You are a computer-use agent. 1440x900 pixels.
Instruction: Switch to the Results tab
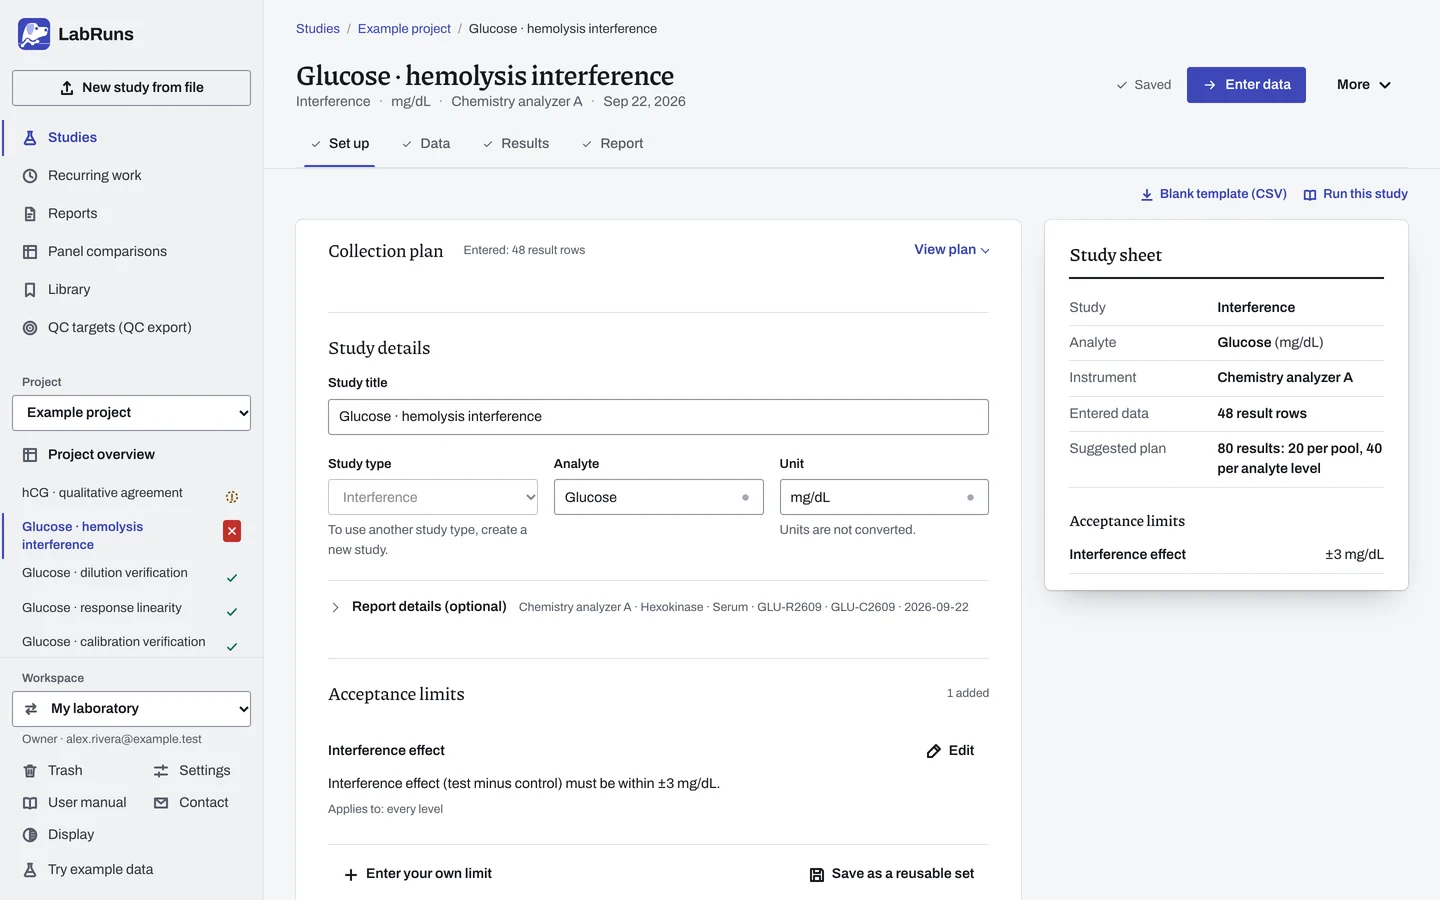(x=516, y=144)
